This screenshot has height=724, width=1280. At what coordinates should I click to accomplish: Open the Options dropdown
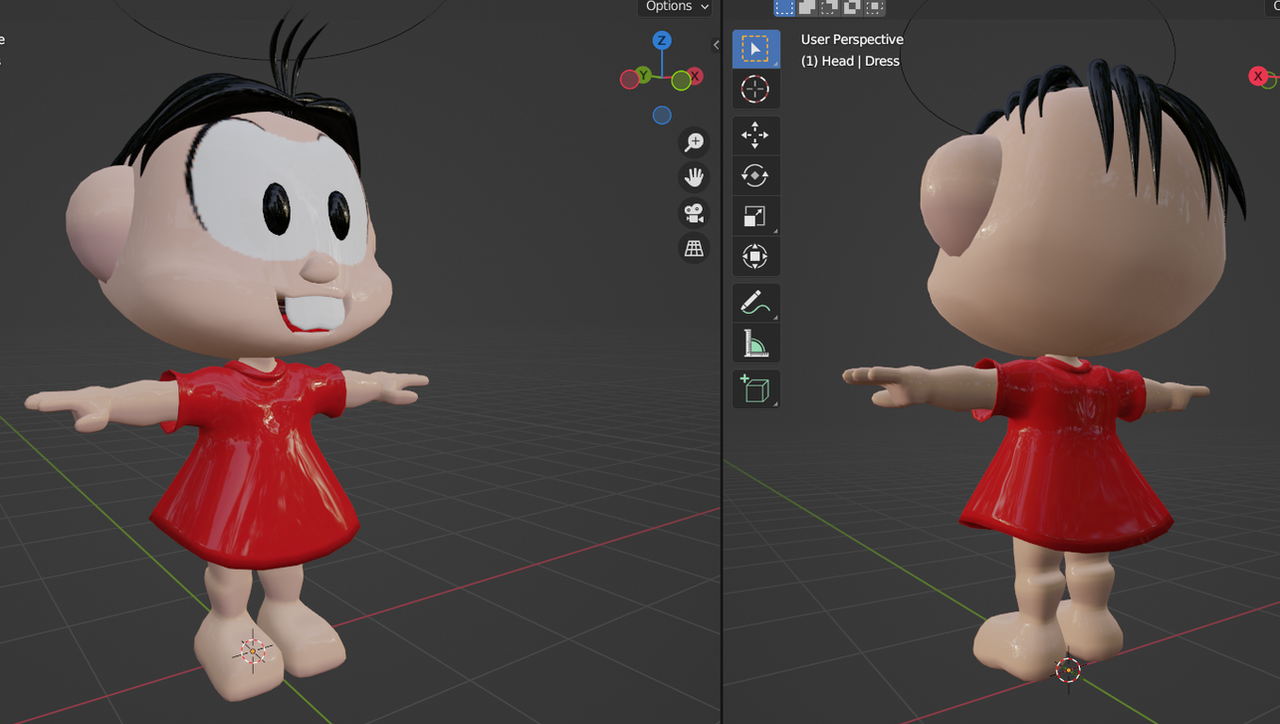[x=677, y=7]
